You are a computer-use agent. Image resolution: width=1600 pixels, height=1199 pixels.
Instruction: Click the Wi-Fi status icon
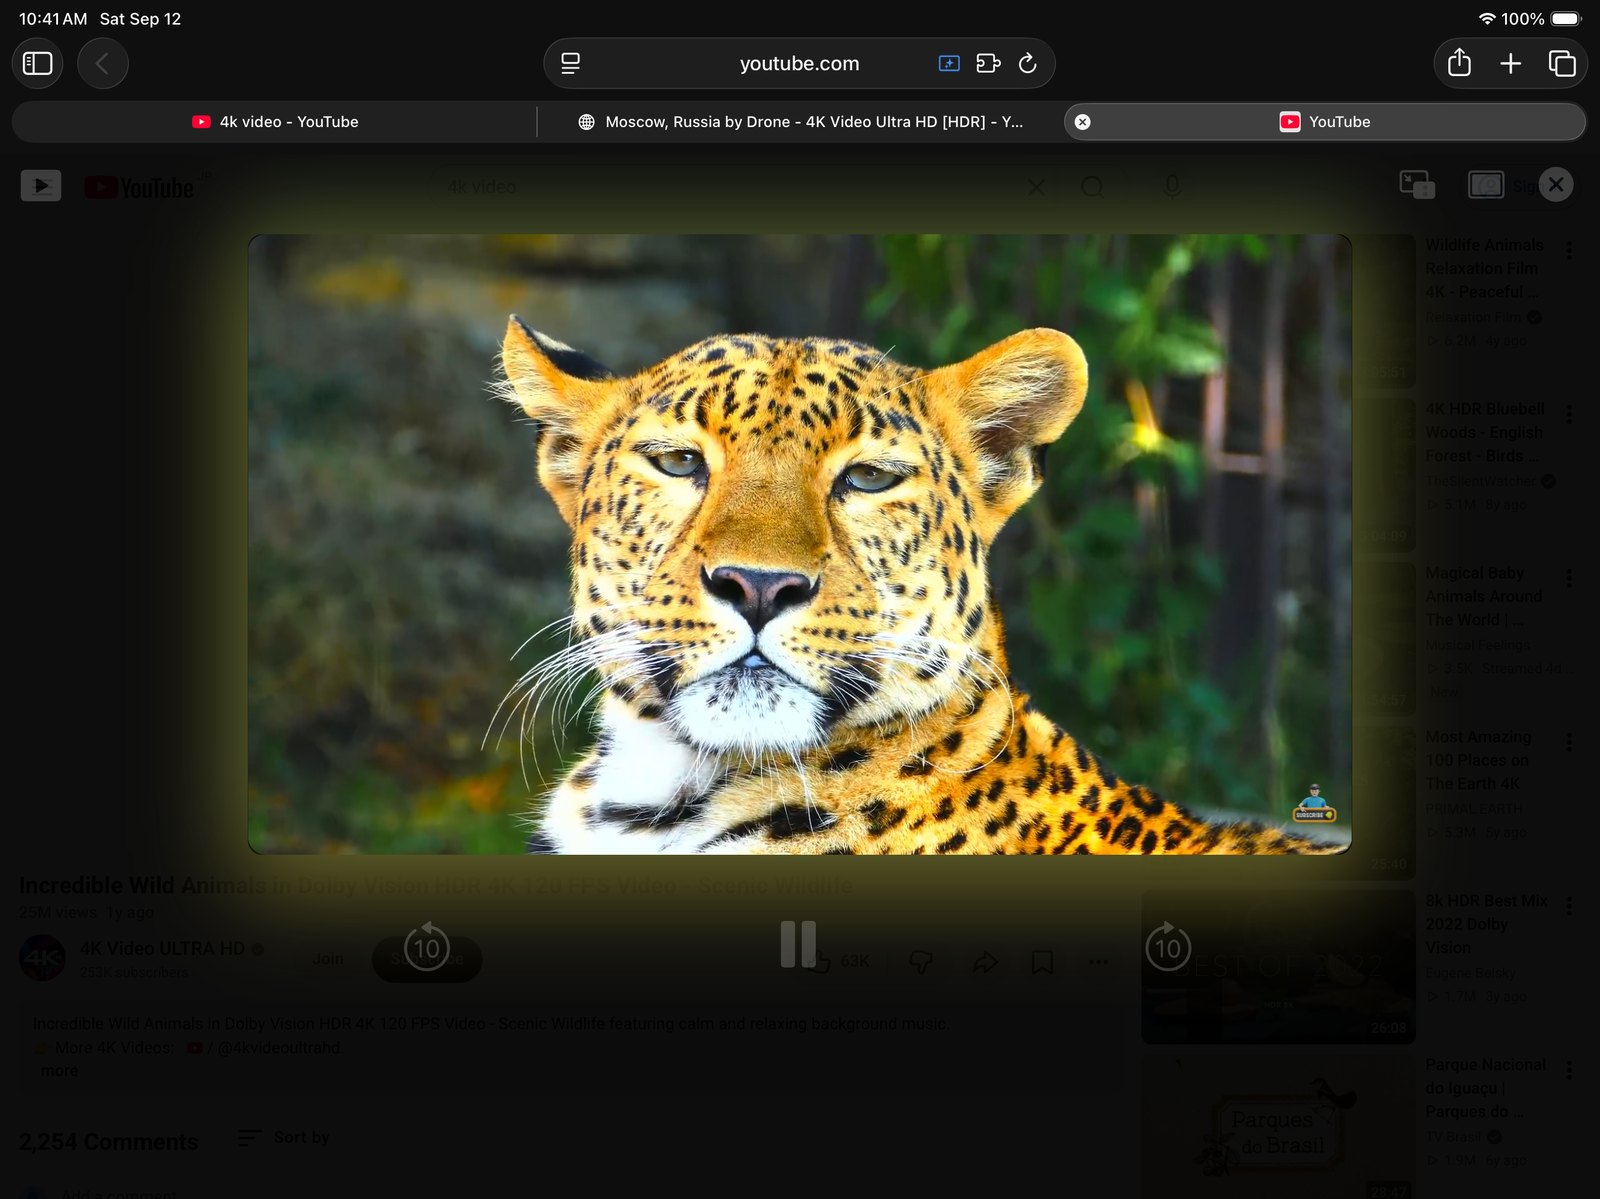point(1487,19)
